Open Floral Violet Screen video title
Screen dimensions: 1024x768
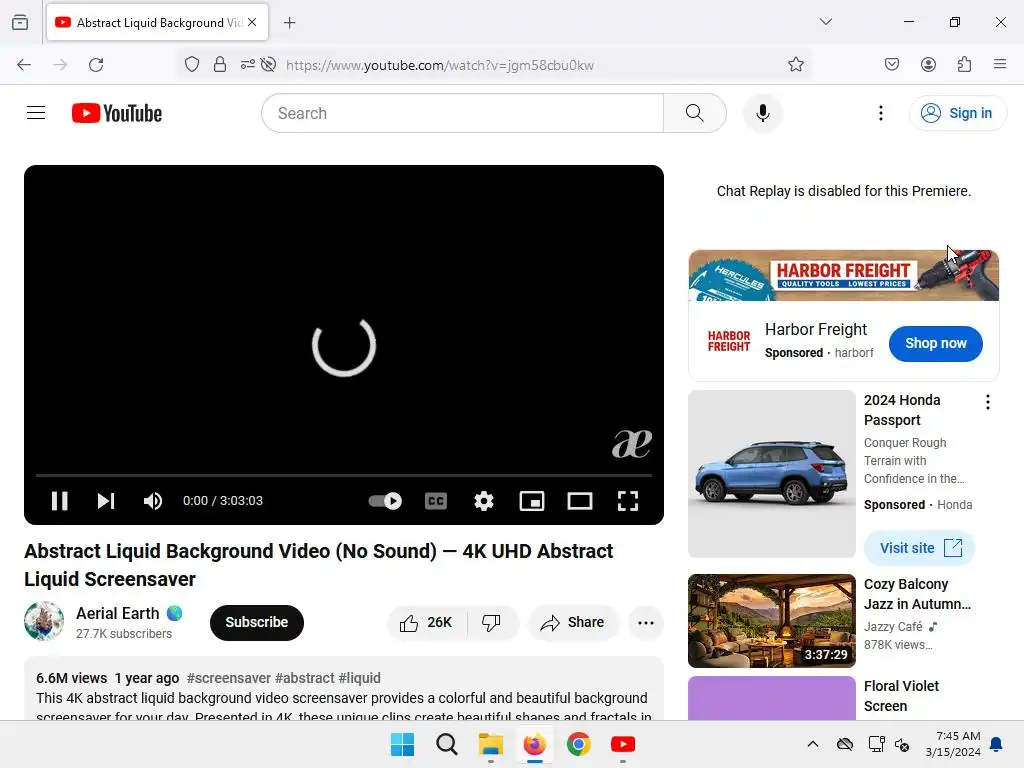point(901,696)
